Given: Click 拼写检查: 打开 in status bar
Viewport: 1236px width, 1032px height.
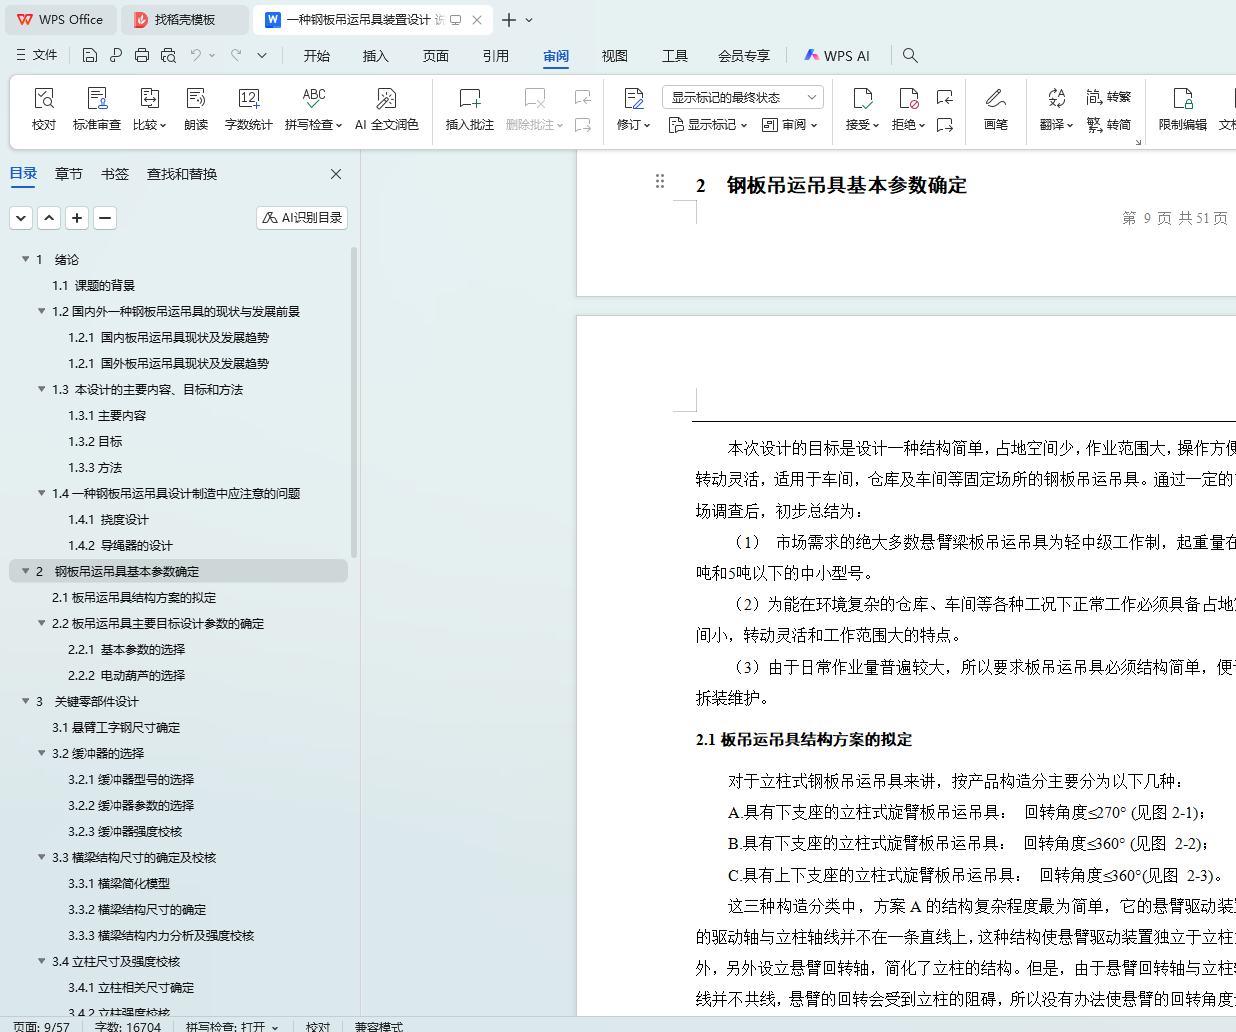Looking at the screenshot, I should coord(232,1026).
